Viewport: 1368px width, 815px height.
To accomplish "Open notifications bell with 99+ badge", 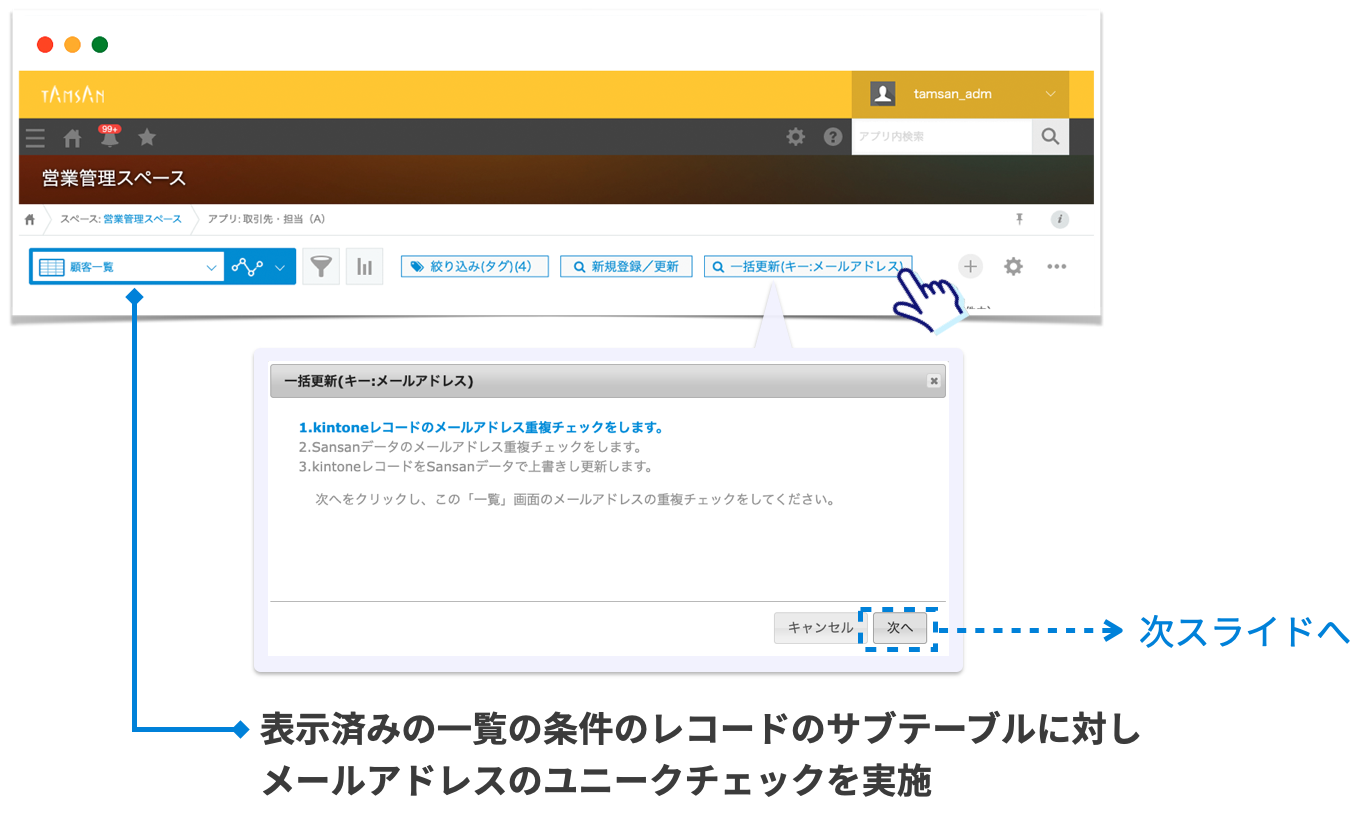I will point(109,139).
